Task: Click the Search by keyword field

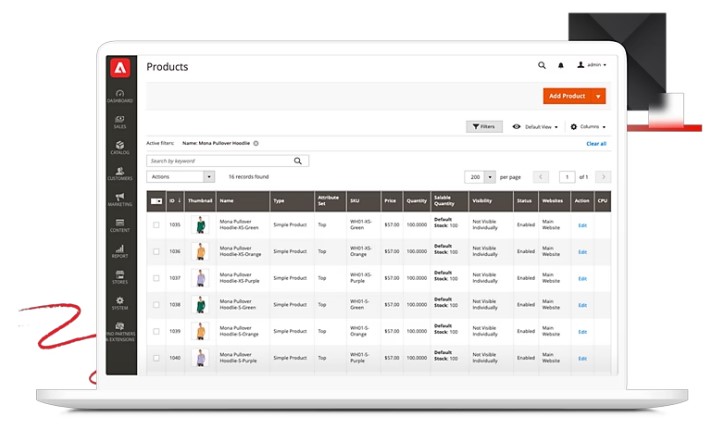Action: tap(220, 160)
